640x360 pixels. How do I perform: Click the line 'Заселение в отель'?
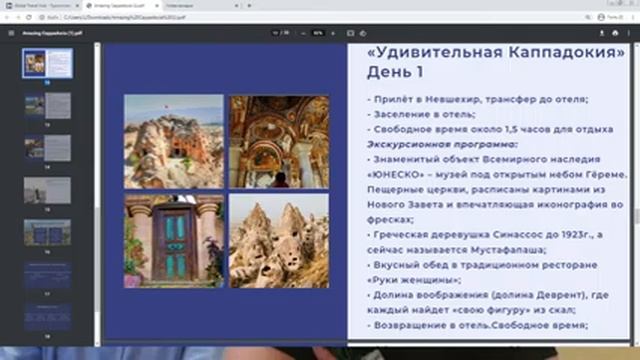[x=421, y=114]
